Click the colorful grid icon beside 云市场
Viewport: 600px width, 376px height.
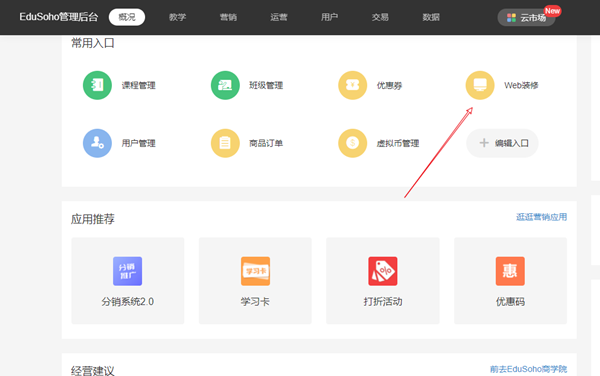(x=511, y=18)
